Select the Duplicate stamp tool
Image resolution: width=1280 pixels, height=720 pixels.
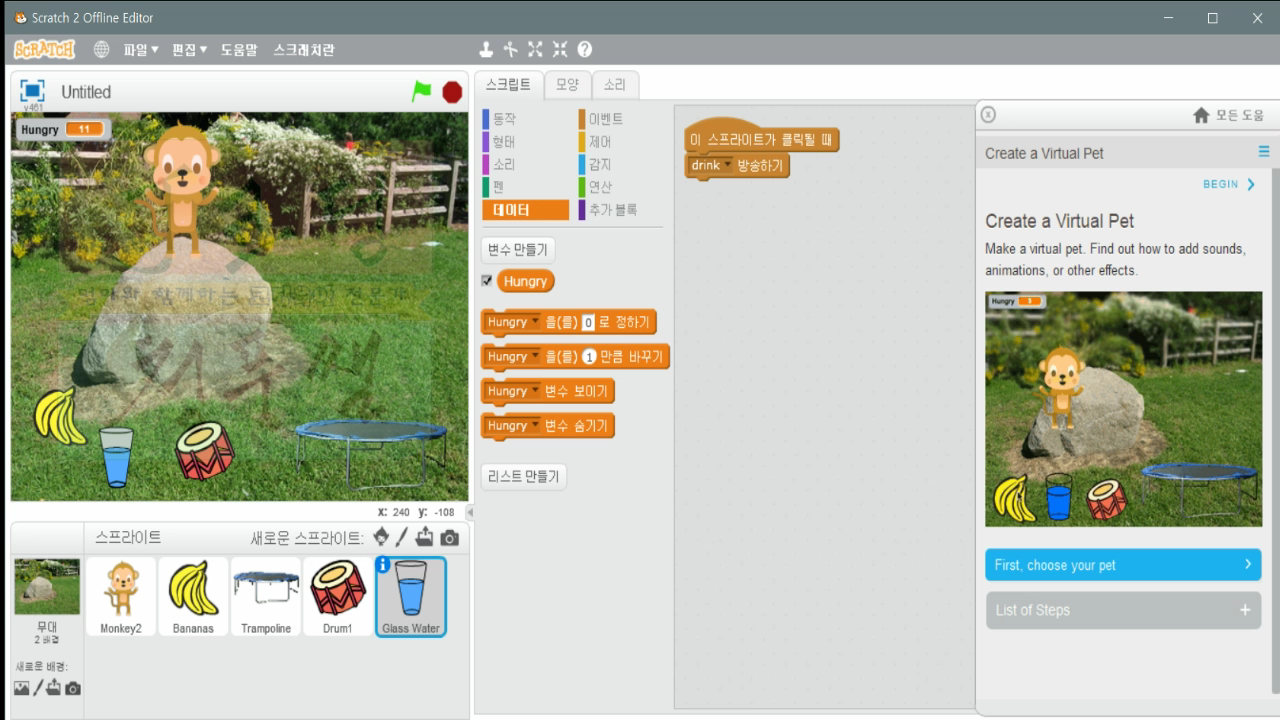coord(486,49)
